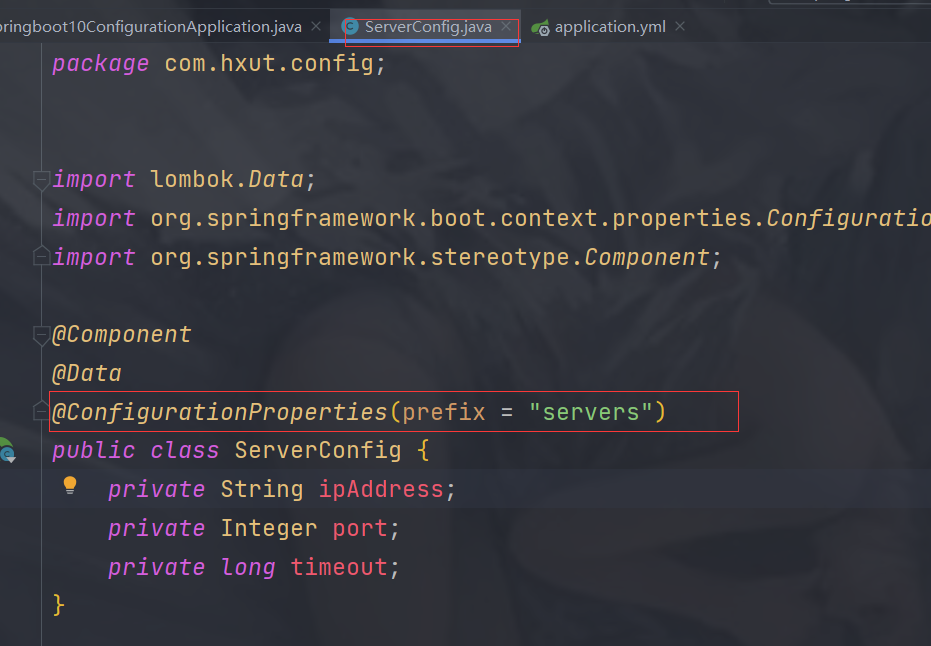Click the @Data annotation

(87, 374)
